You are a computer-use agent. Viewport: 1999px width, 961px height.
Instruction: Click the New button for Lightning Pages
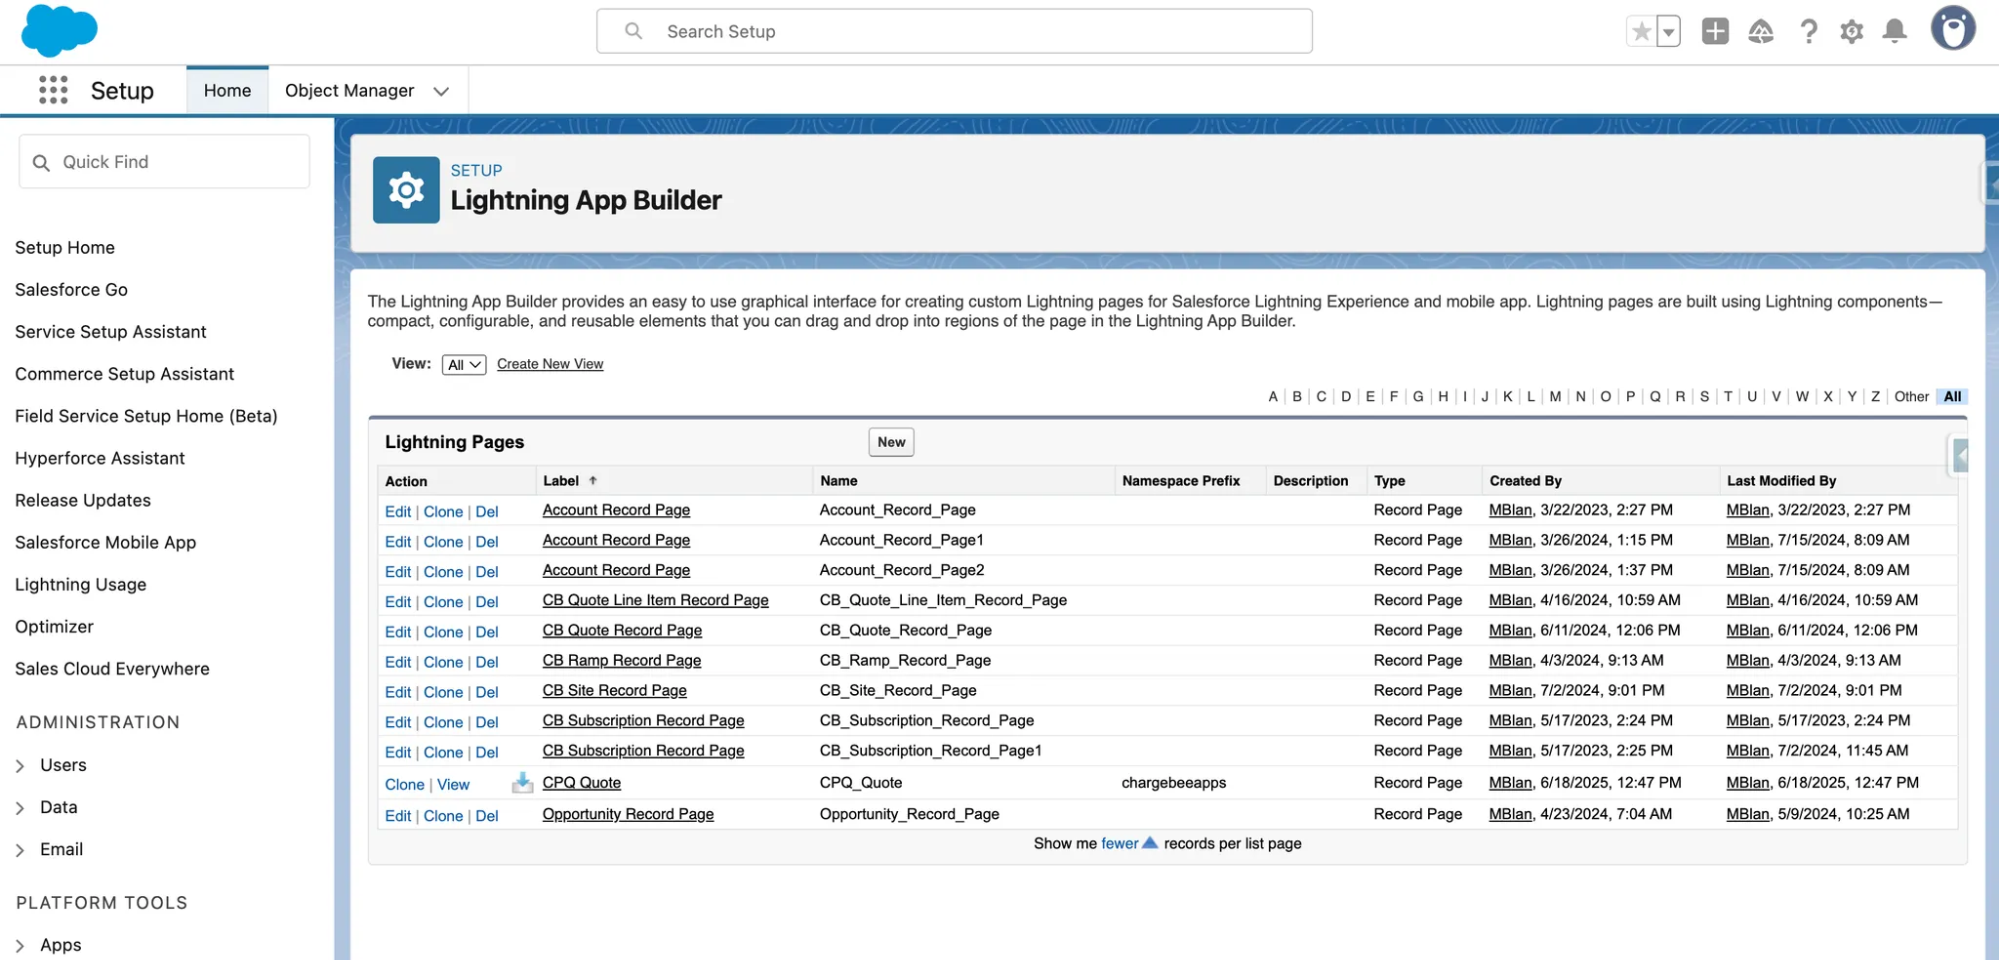coord(890,441)
